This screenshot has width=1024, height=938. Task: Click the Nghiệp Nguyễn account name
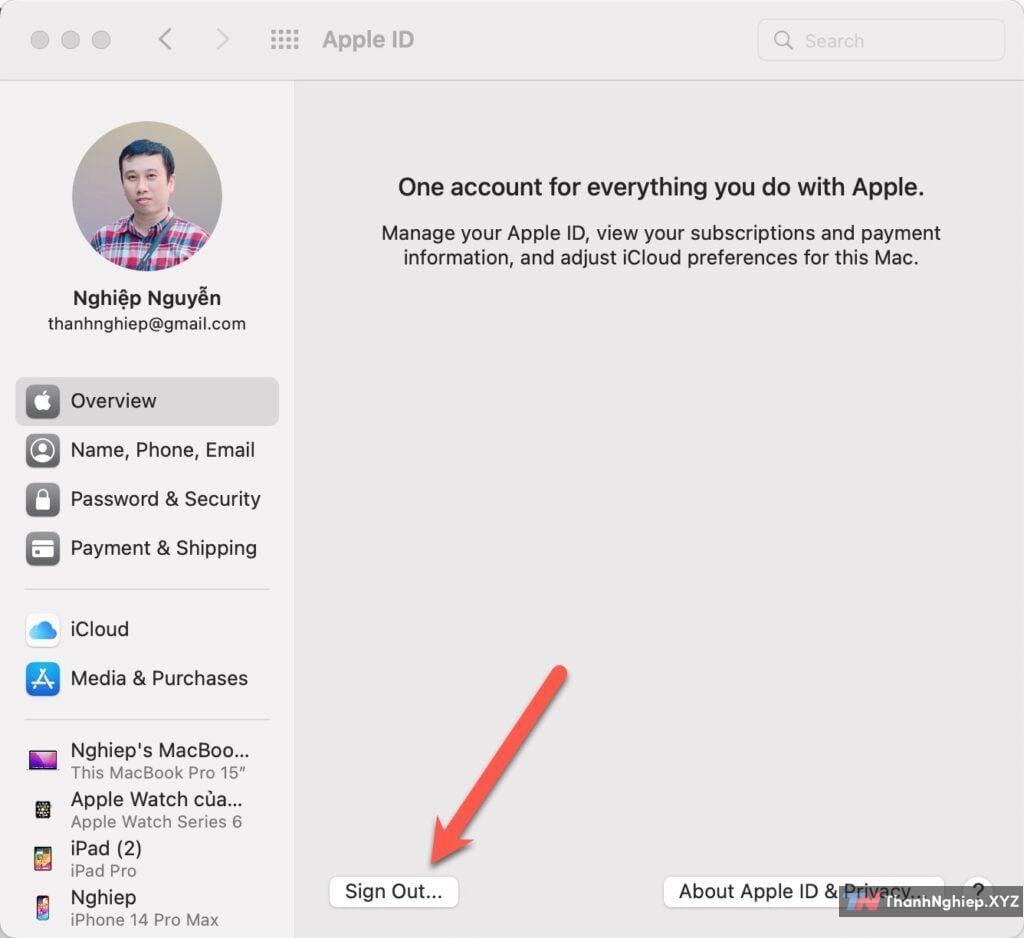147,298
